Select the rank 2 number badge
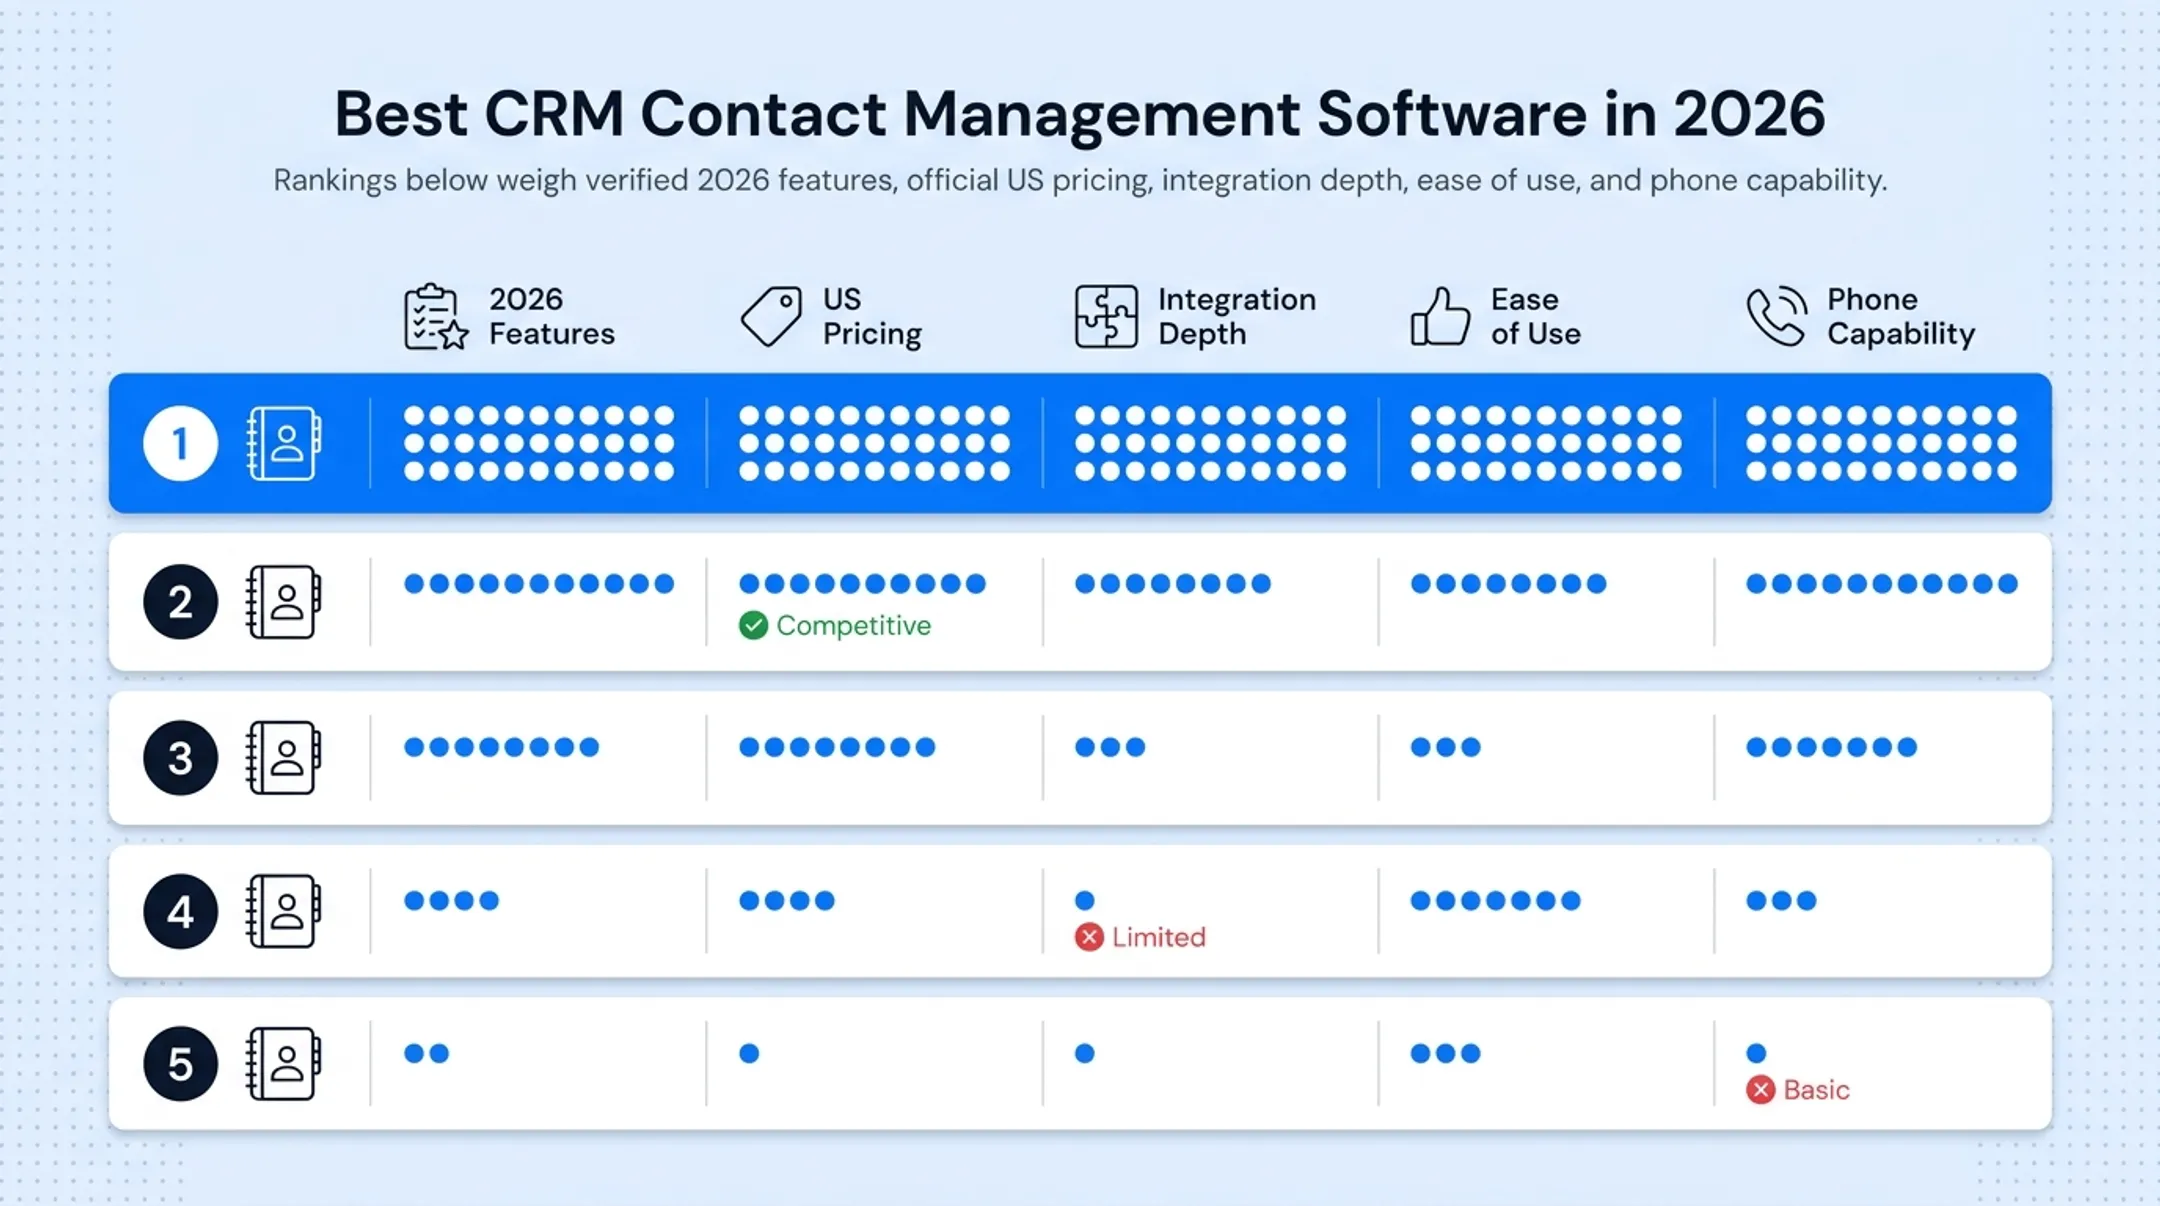This screenshot has height=1206, width=2160. [x=180, y=602]
